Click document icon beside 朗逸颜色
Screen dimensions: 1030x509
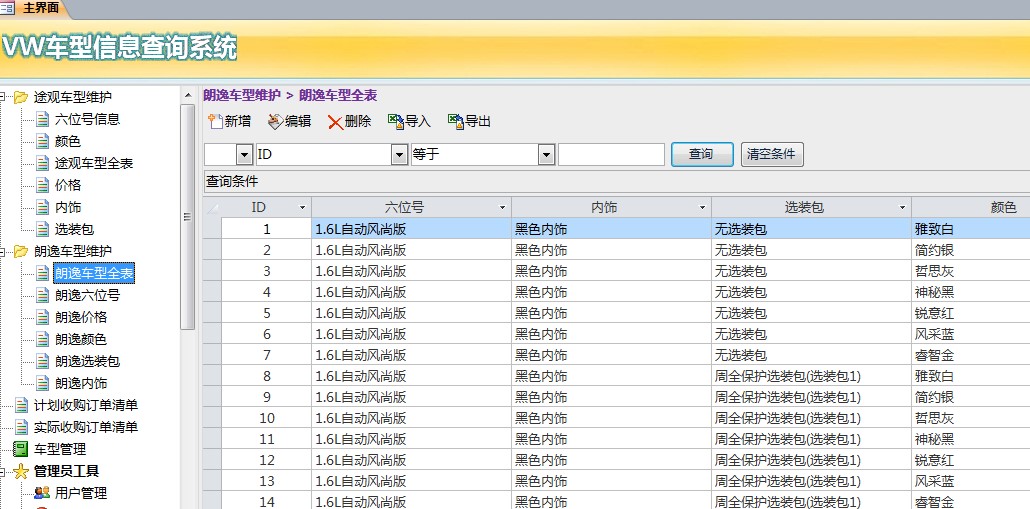(43, 339)
